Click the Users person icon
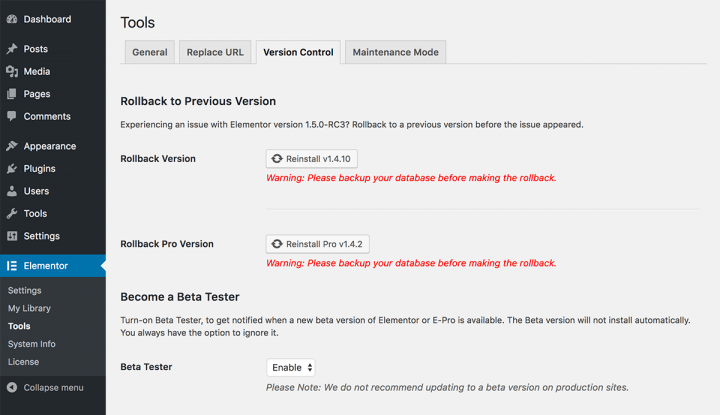The height and width of the screenshot is (415, 720). (12, 191)
